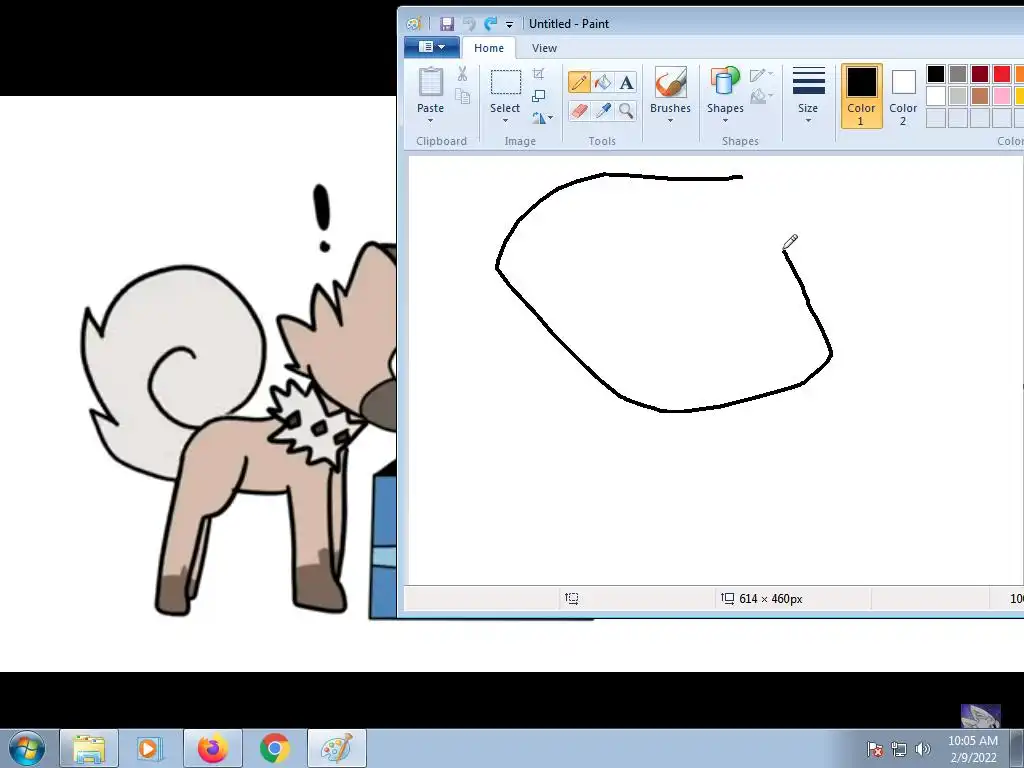Click the Paint app icon in title bar

coord(414,24)
